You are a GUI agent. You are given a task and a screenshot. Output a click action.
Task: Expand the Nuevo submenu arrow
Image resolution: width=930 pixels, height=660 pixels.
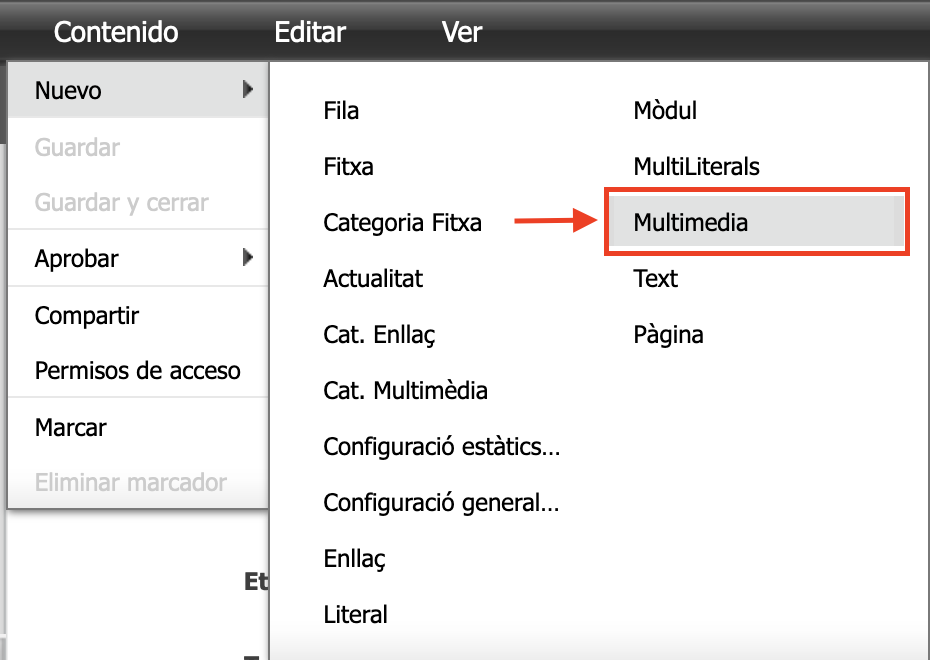[247, 90]
